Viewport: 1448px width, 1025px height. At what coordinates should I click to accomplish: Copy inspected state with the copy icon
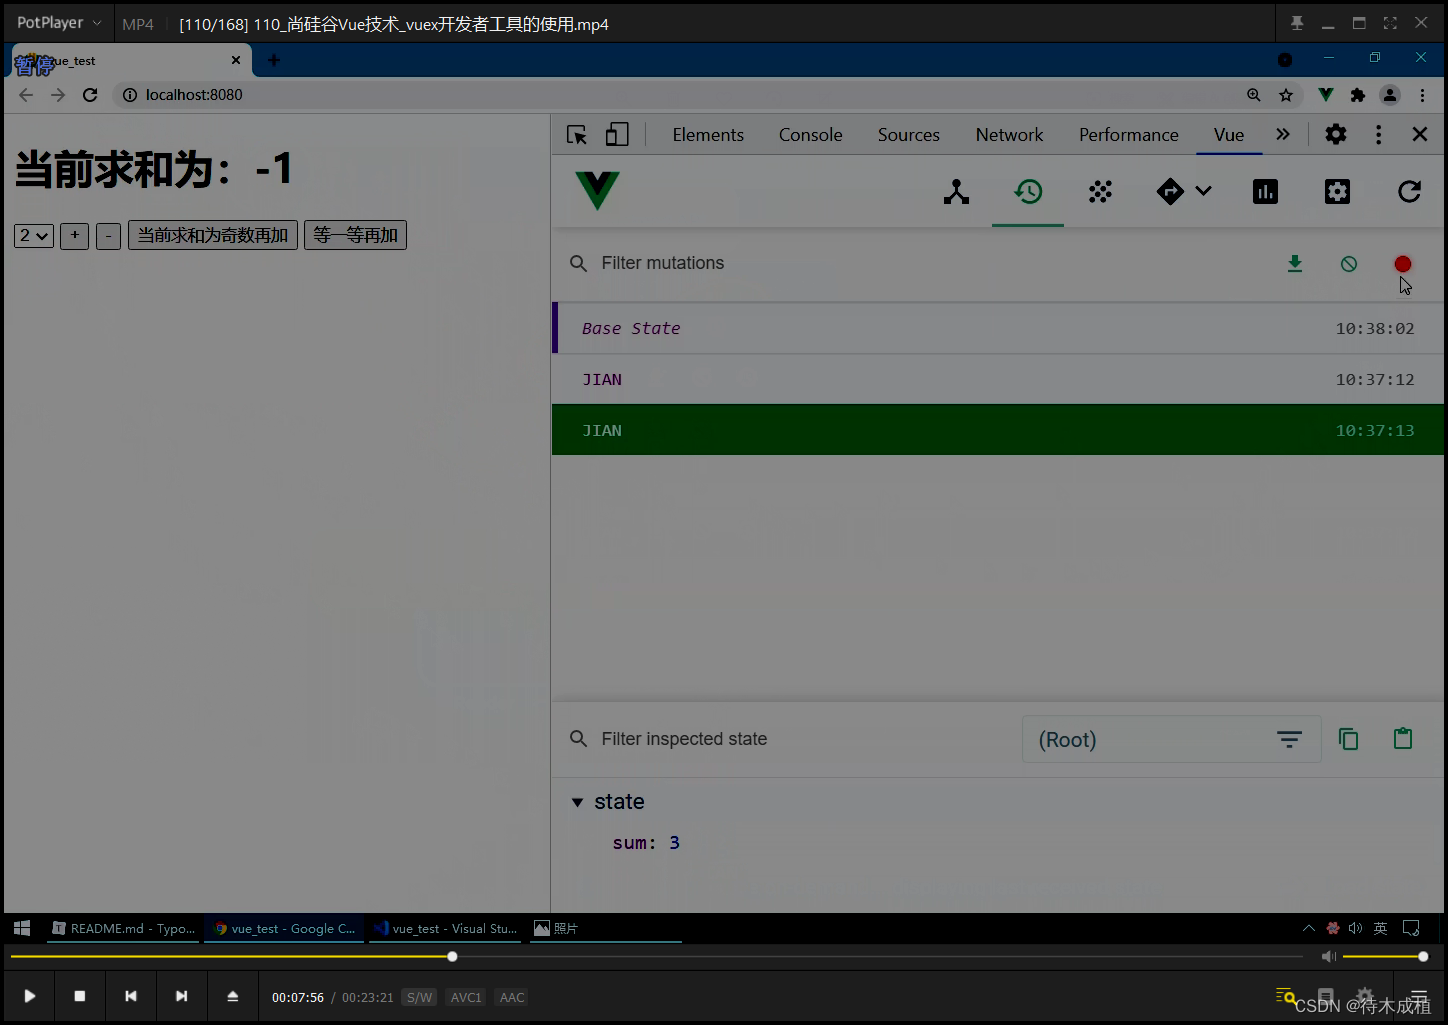tap(1348, 738)
